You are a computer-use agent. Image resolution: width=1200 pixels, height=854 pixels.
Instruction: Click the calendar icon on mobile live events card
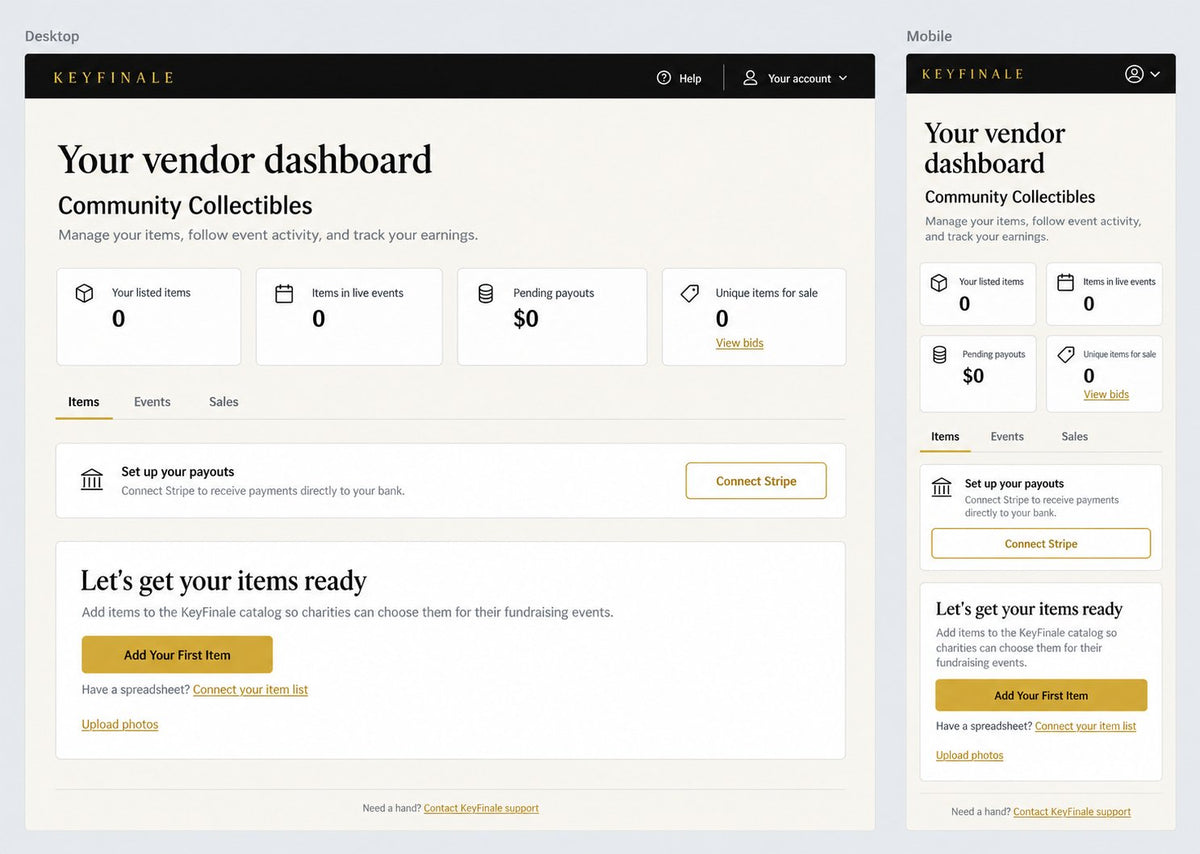[1065, 282]
